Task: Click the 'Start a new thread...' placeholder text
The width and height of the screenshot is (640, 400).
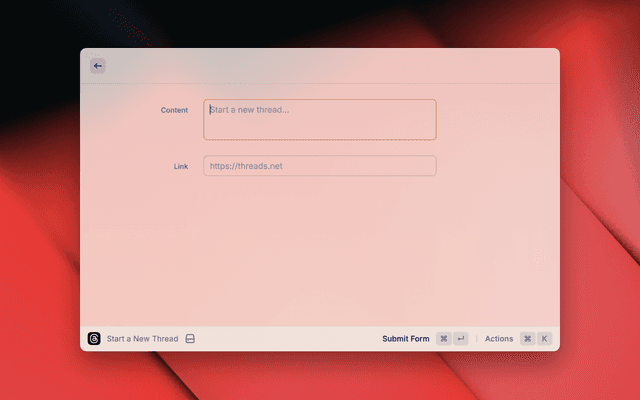Action: click(250, 110)
